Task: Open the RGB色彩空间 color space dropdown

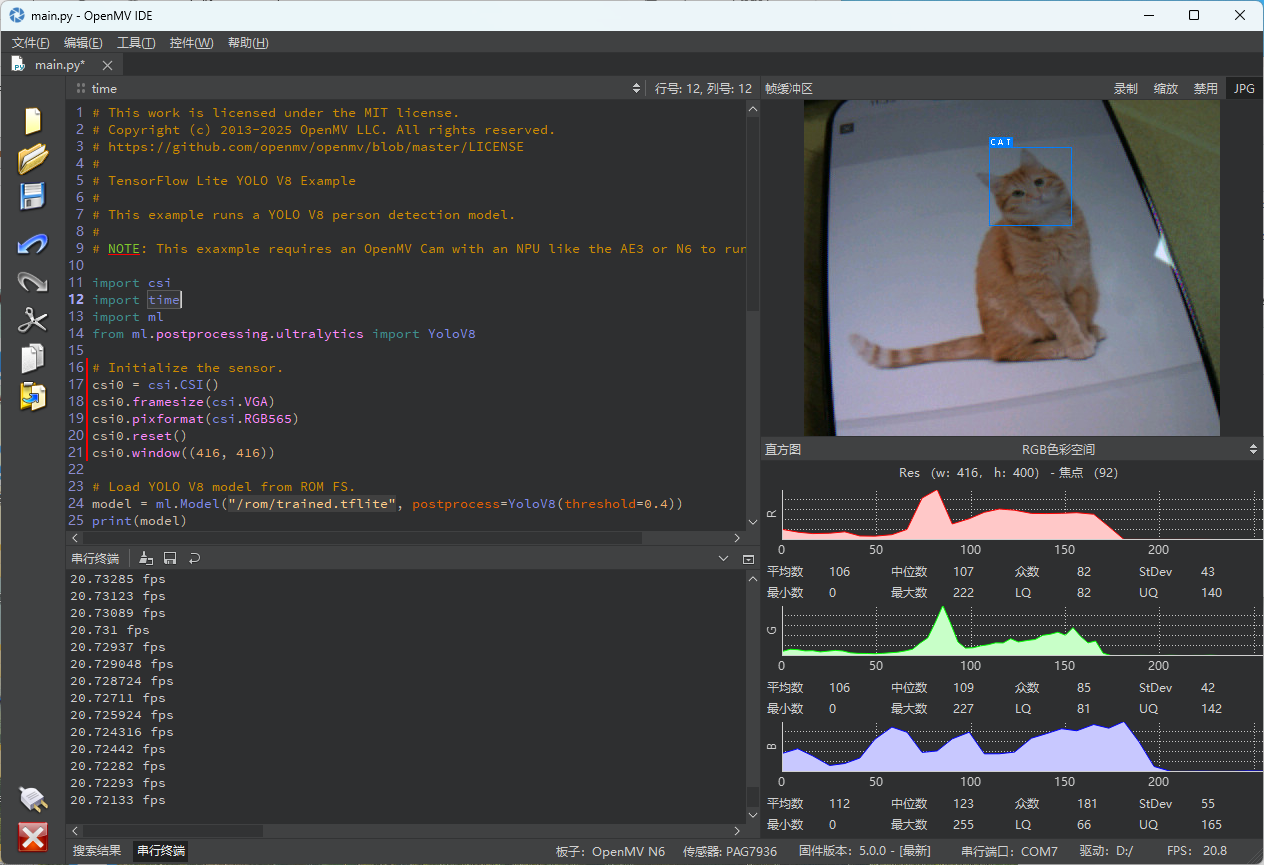Action: pos(1057,450)
